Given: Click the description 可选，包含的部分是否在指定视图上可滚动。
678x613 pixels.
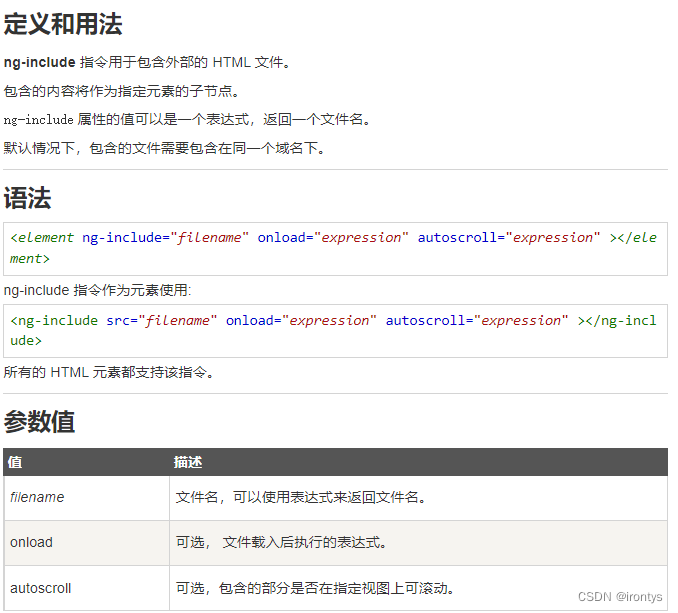Looking at the screenshot, I should [315, 588].
